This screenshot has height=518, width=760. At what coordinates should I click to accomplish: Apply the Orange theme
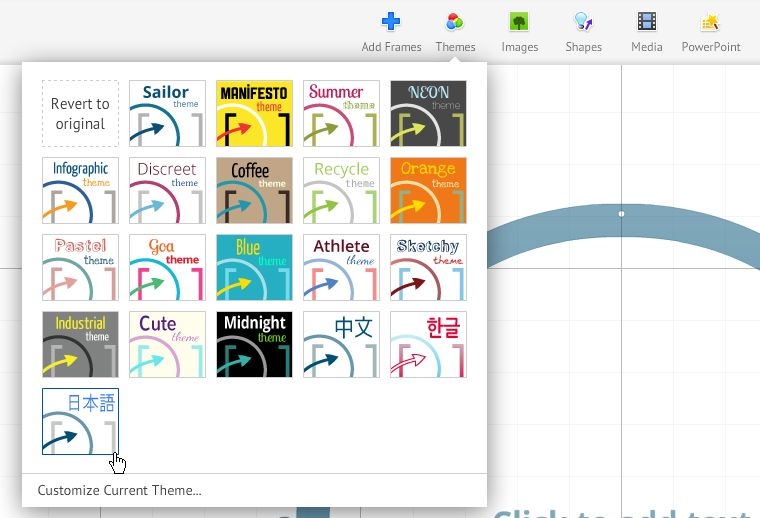click(x=428, y=190)
